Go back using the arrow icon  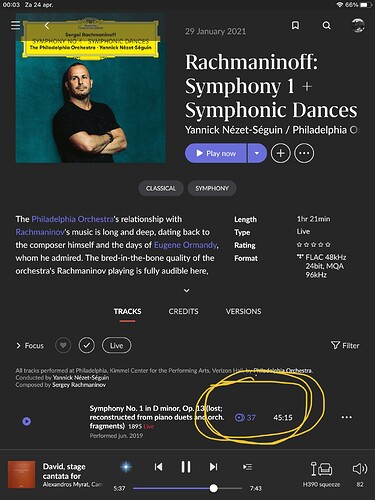(47, 25)
